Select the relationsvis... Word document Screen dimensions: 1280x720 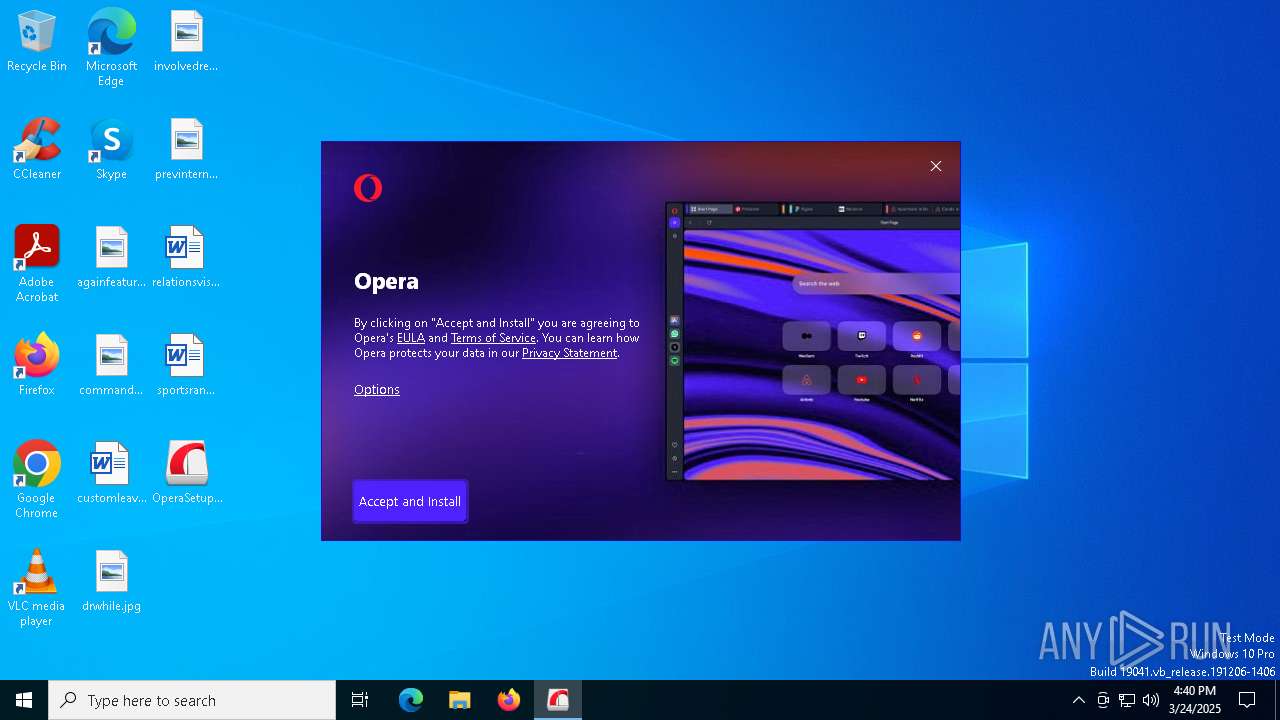[186, 257]
